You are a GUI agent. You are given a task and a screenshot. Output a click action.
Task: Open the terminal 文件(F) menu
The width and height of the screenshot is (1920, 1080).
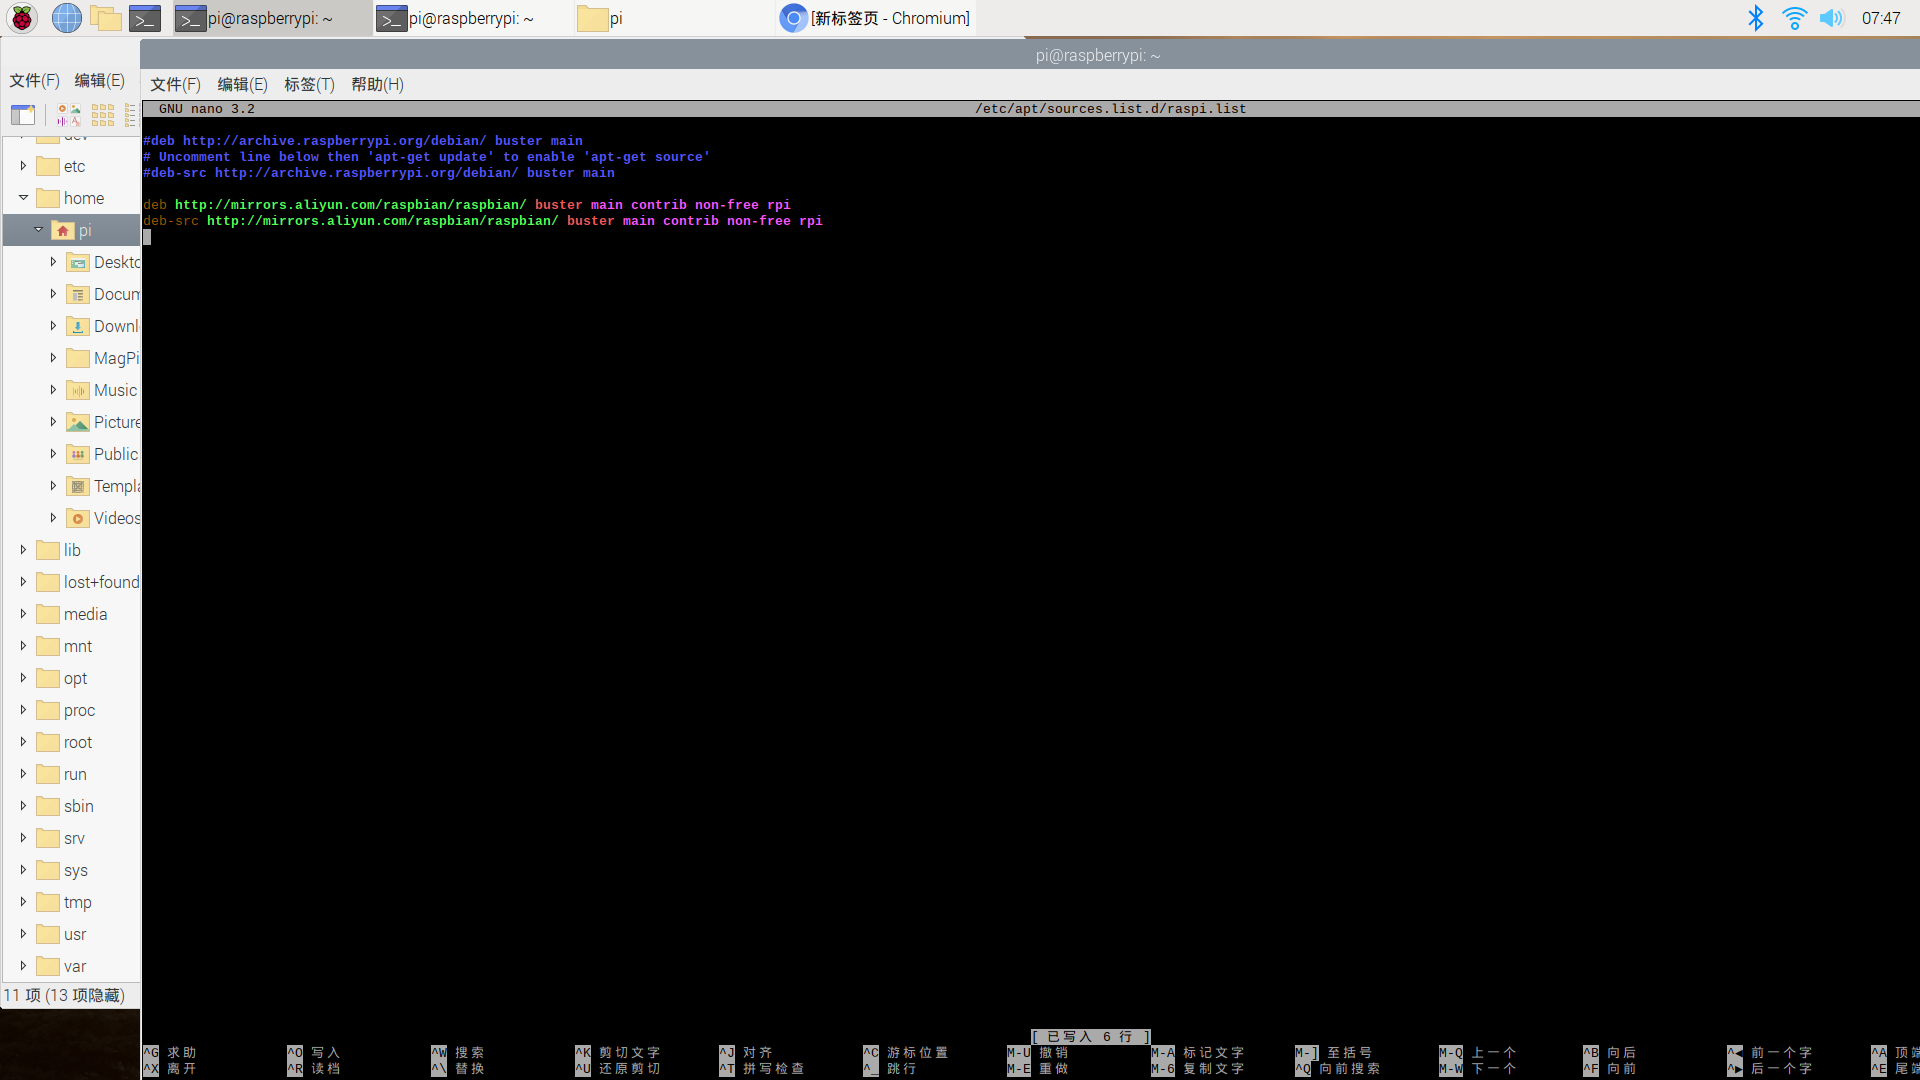pos(175,84)
